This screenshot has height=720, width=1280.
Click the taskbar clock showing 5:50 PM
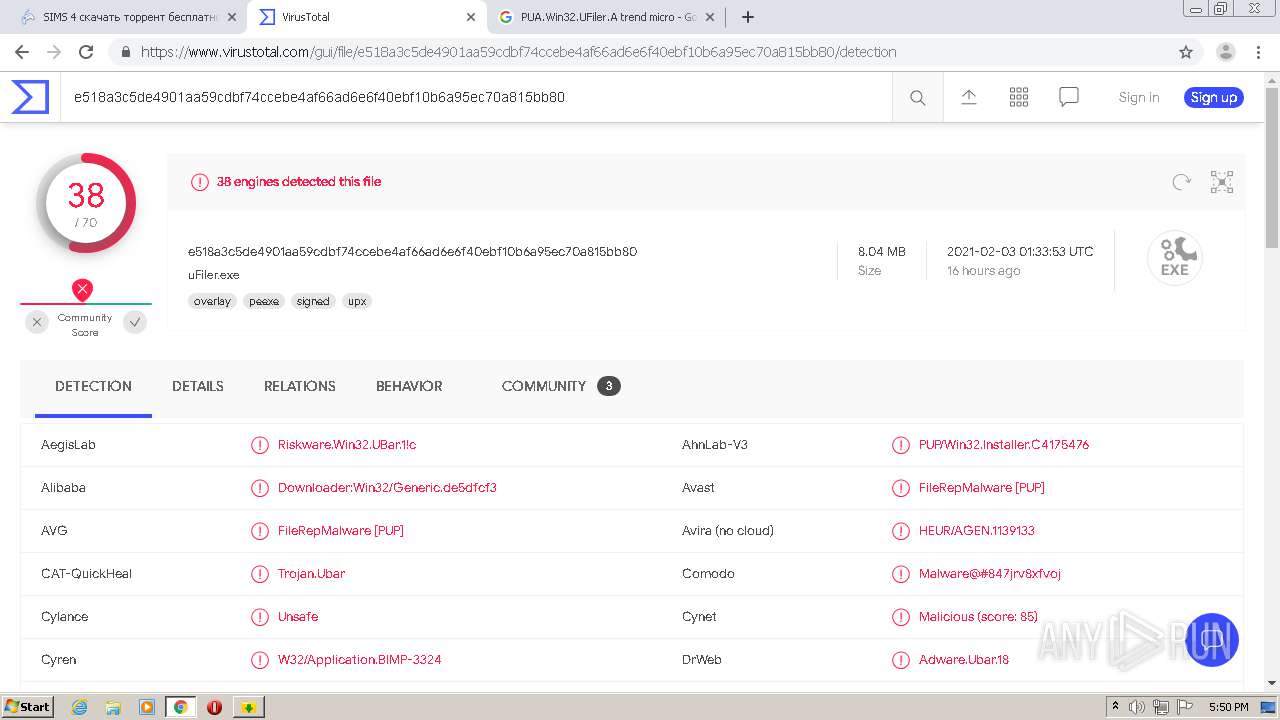1228,707
